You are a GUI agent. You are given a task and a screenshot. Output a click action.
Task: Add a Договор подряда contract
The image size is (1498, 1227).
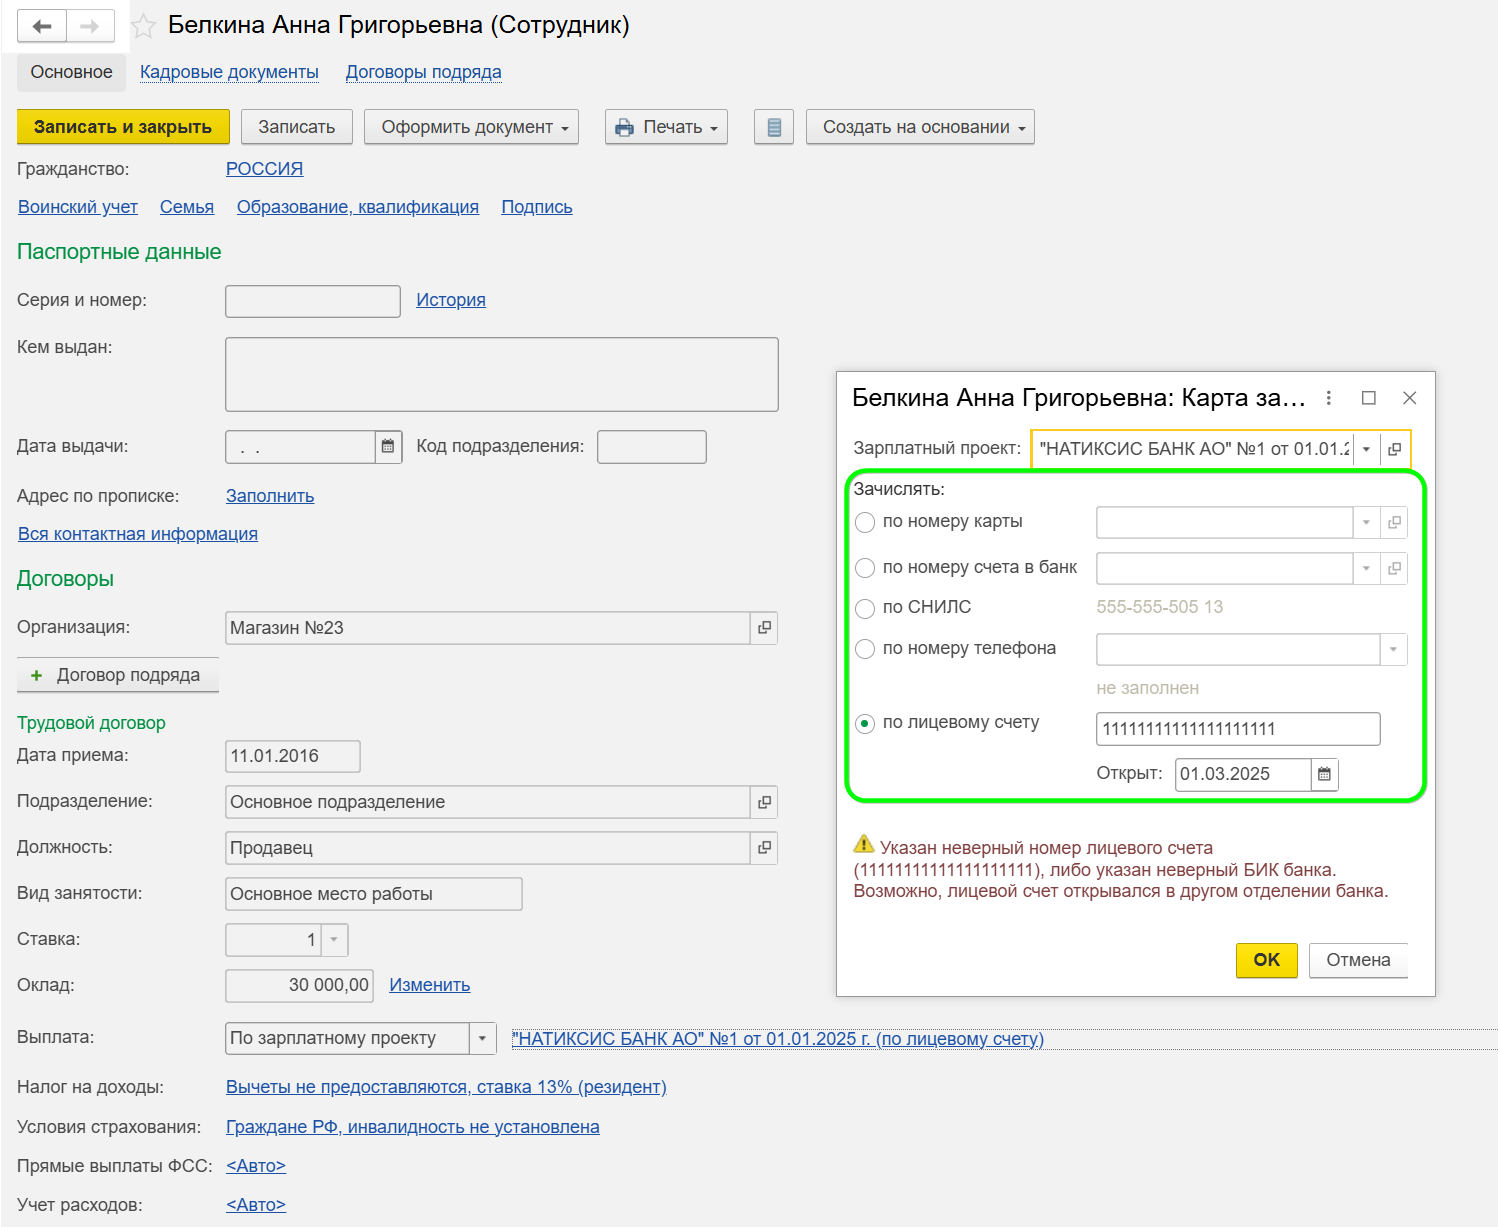118,675
